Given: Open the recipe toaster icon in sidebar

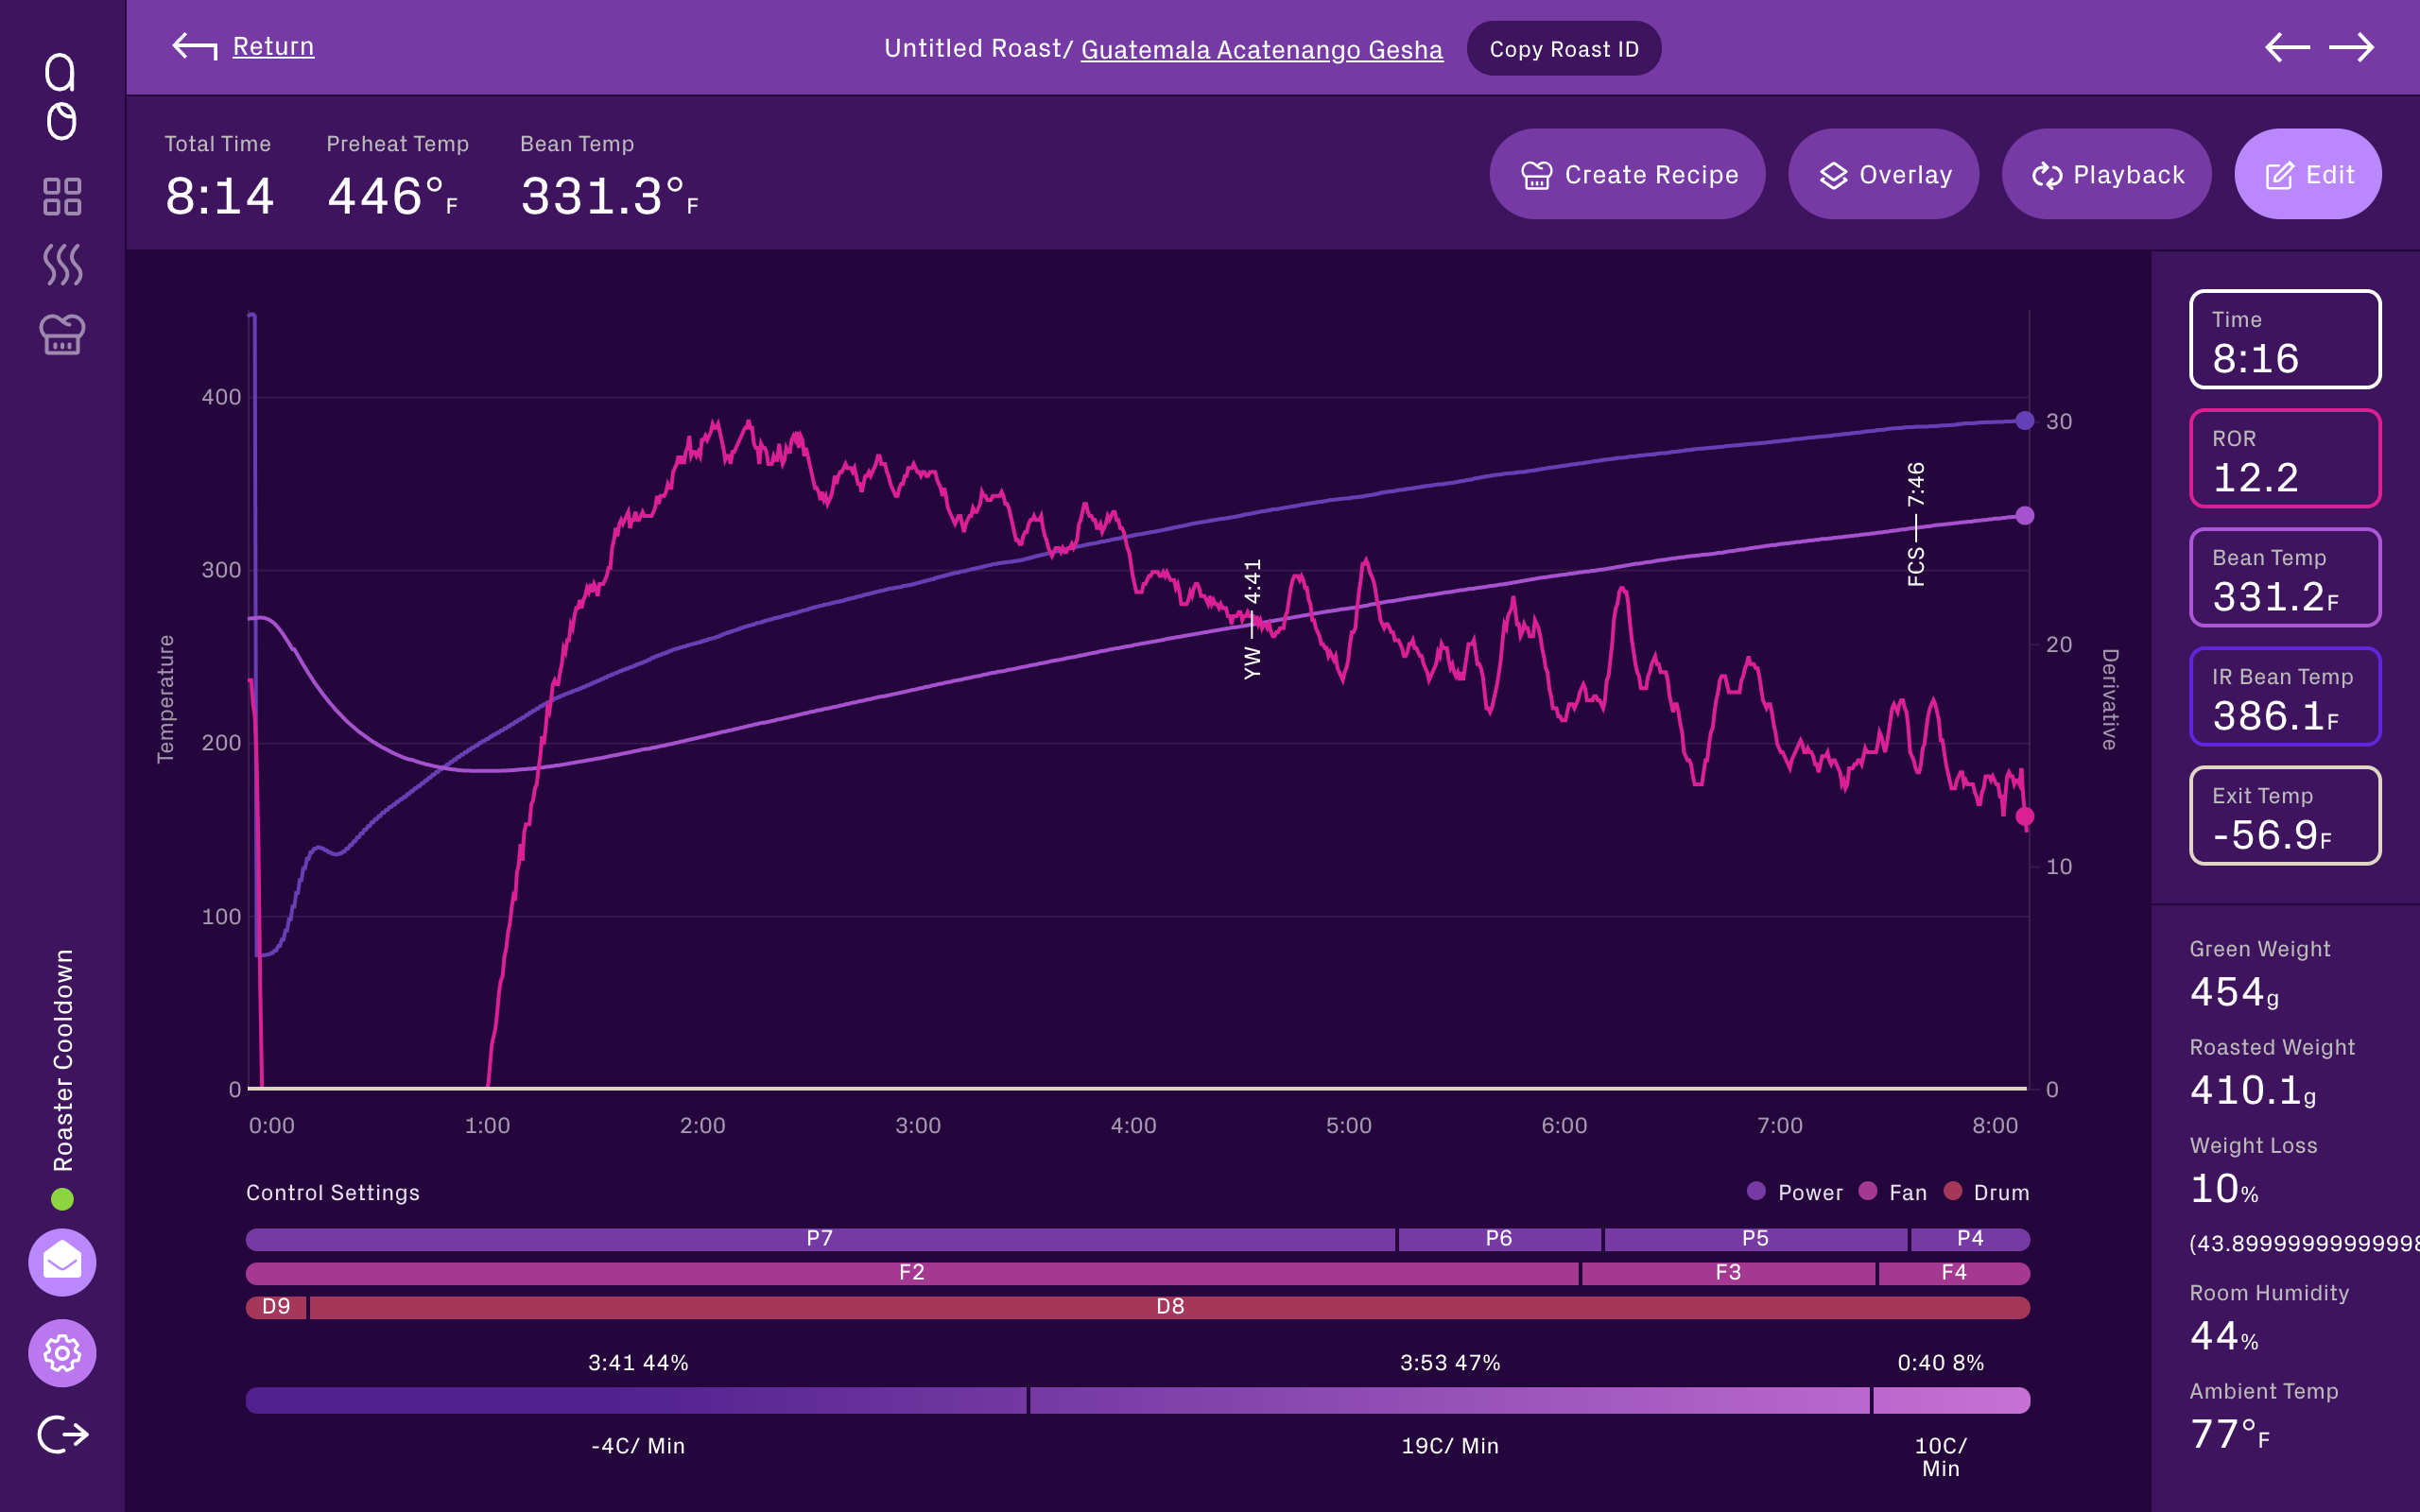Looking at the screenshot, I should point(62,334).
